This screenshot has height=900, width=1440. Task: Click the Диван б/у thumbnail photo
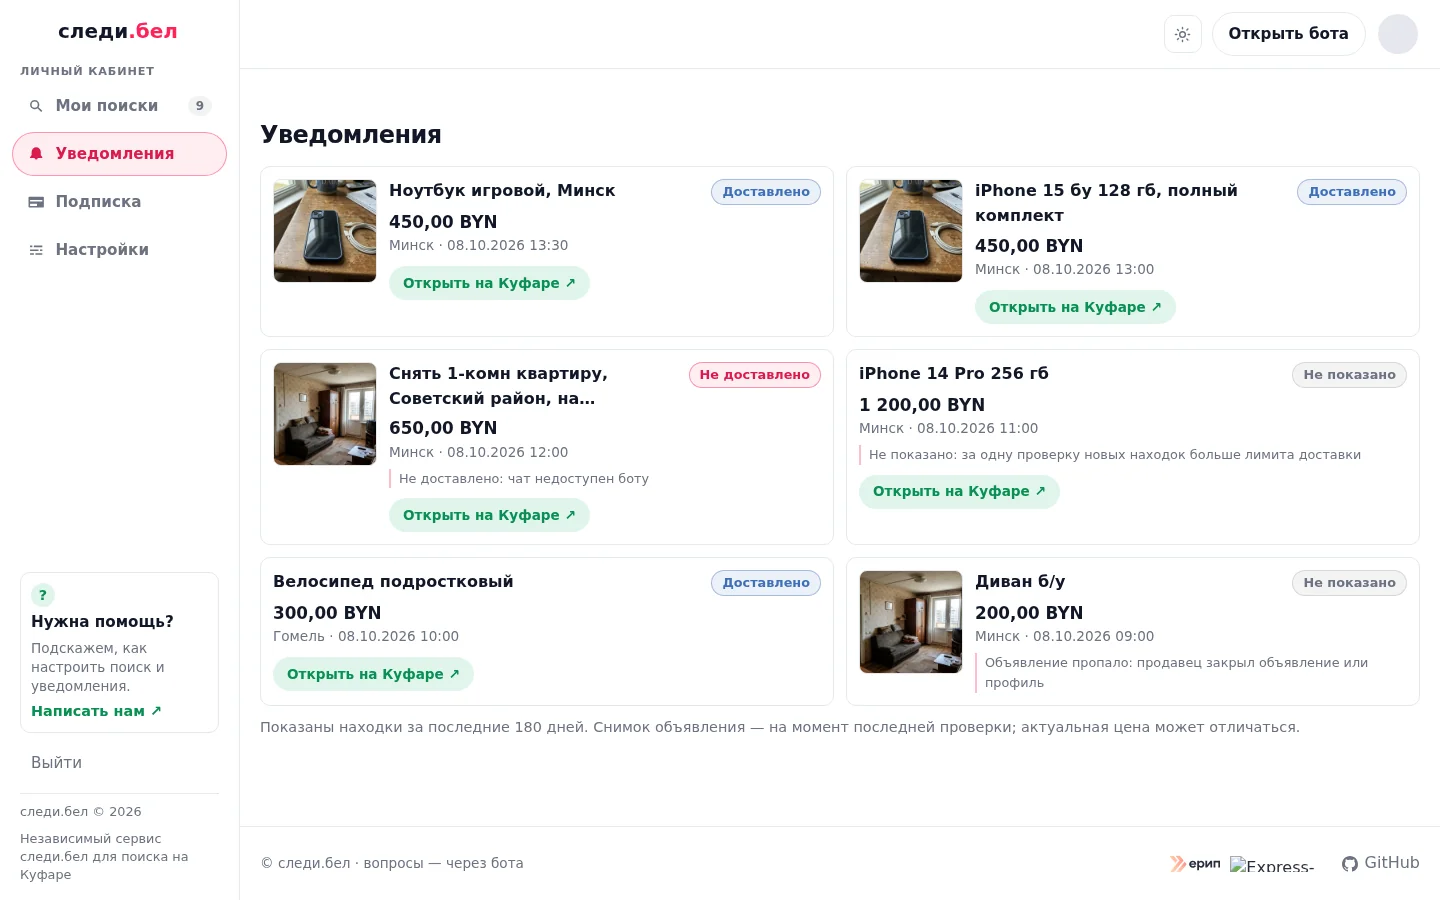click(x=911, y=622)
